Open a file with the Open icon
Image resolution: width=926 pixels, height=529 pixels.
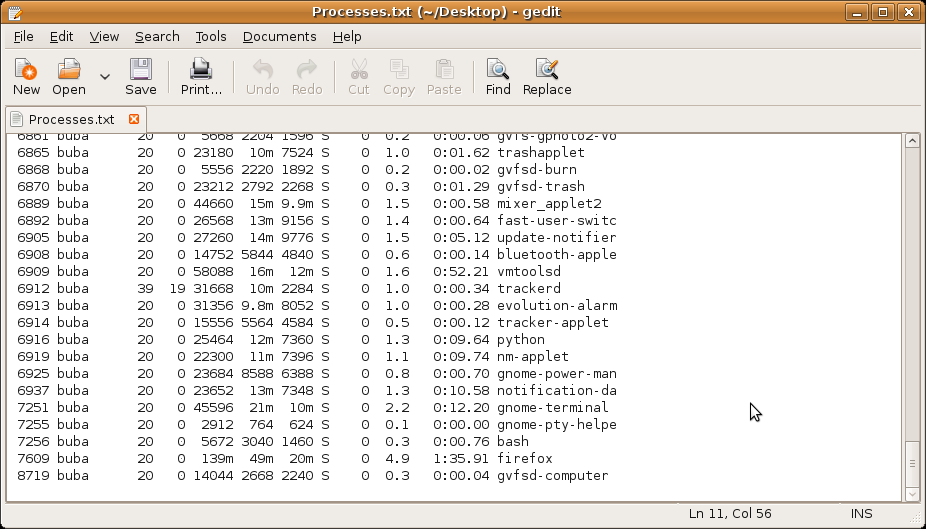click(x=69, y=77)
